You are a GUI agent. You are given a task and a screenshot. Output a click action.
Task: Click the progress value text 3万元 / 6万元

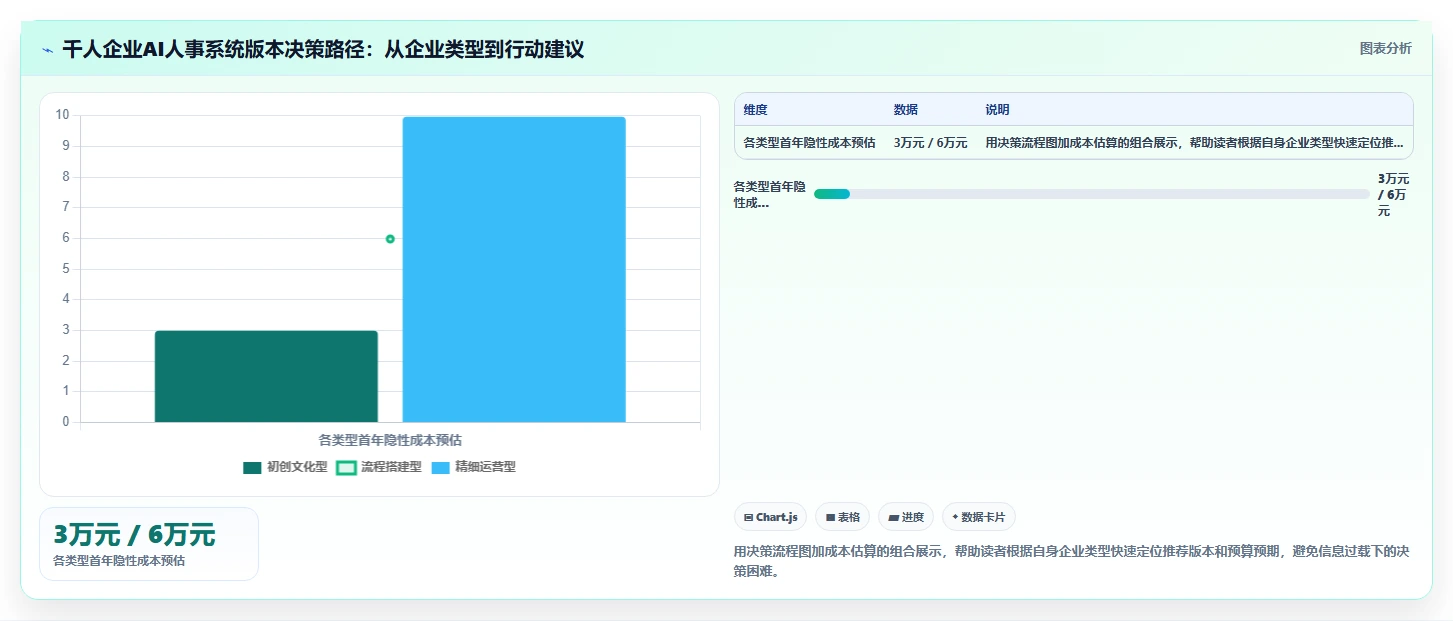pyautogui.click(x=1394, y=194)
